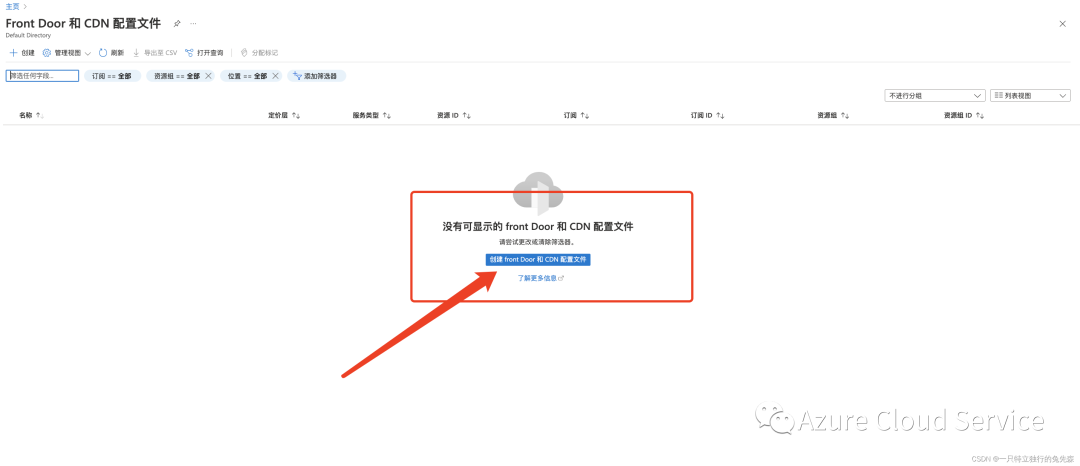Expand the 管理视图 menu

(x=66, y=52)
